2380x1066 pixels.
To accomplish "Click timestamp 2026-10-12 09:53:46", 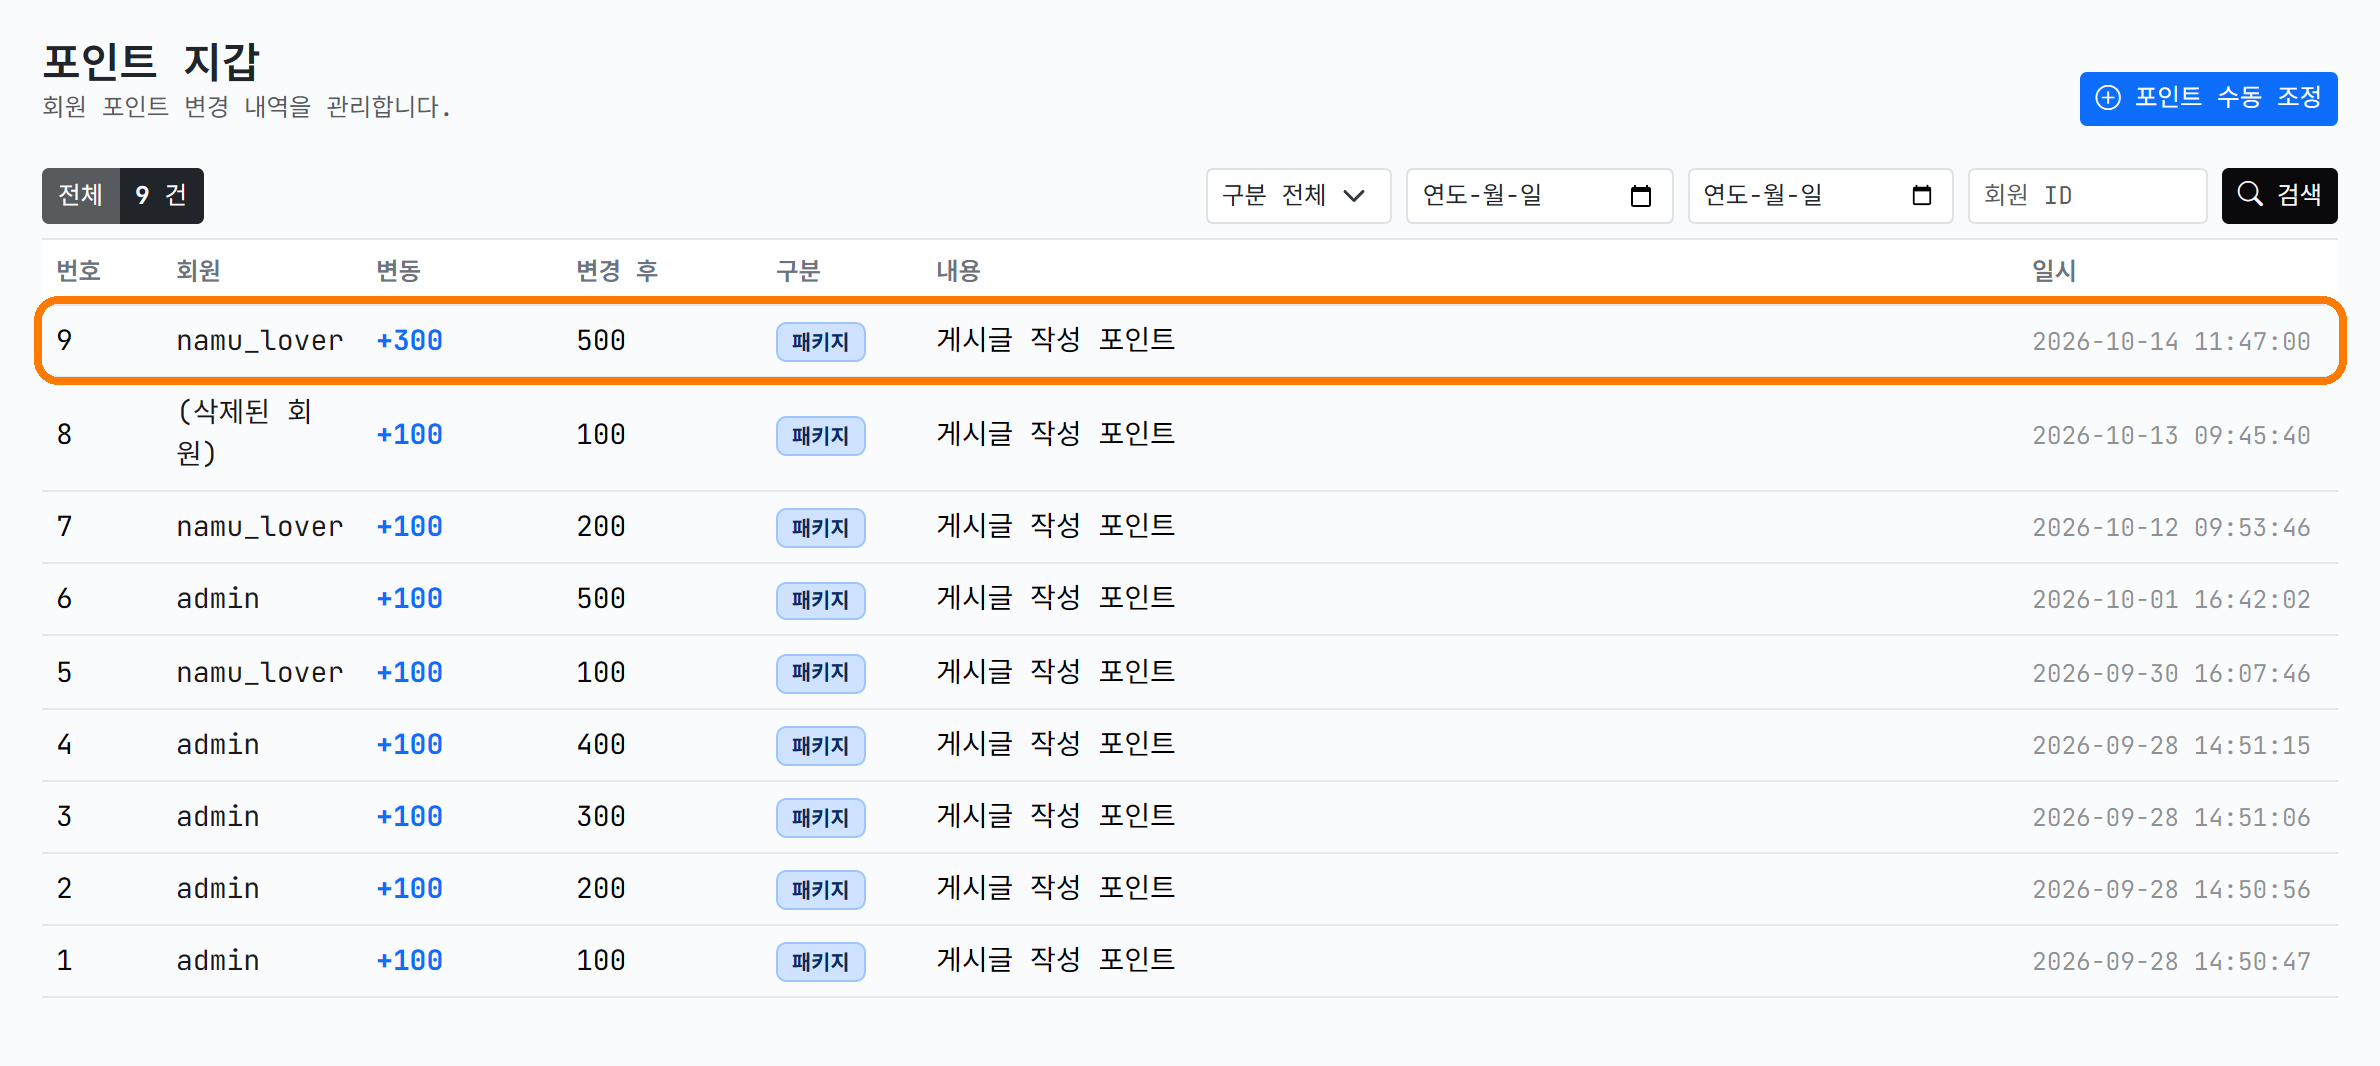I will point(2171,528).
